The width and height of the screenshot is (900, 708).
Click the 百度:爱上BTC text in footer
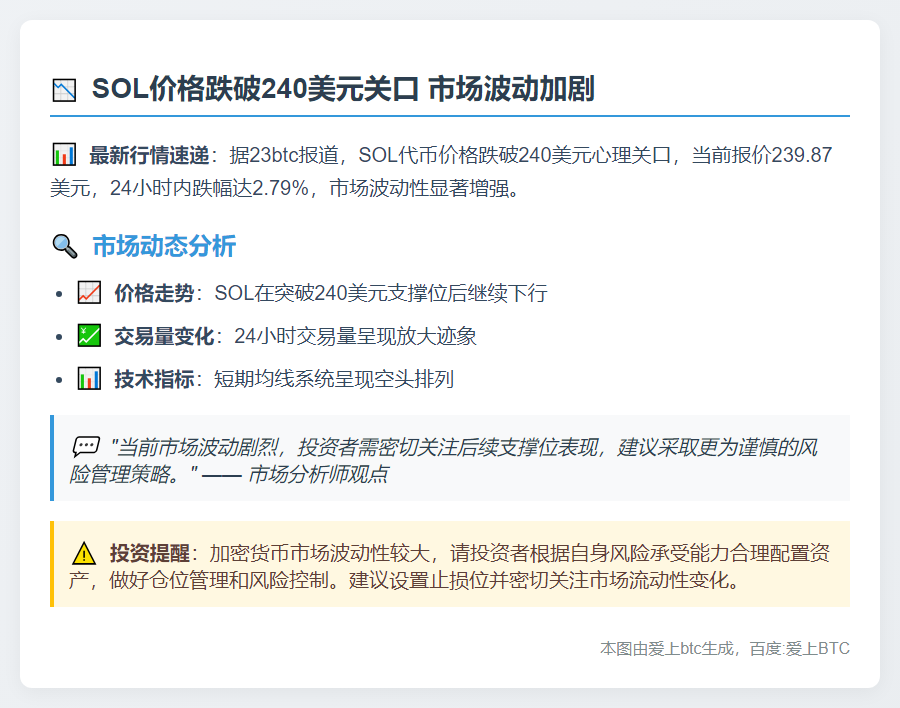797,649
